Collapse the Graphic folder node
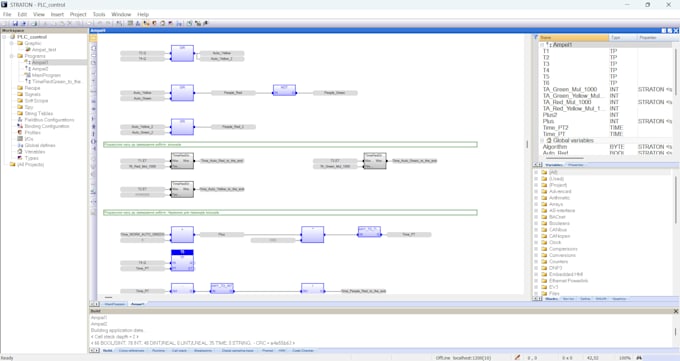 (12, 43)
